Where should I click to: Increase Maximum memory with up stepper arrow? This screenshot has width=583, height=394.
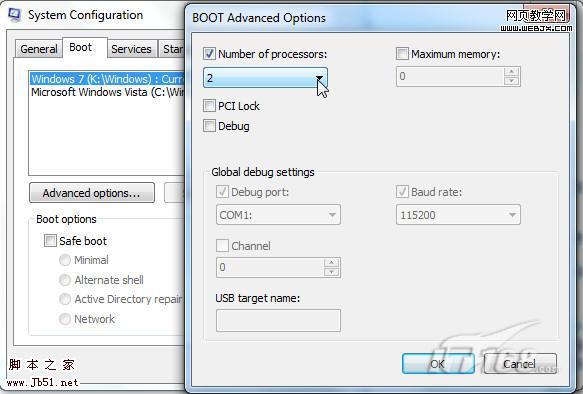click(x=512, y=72)
